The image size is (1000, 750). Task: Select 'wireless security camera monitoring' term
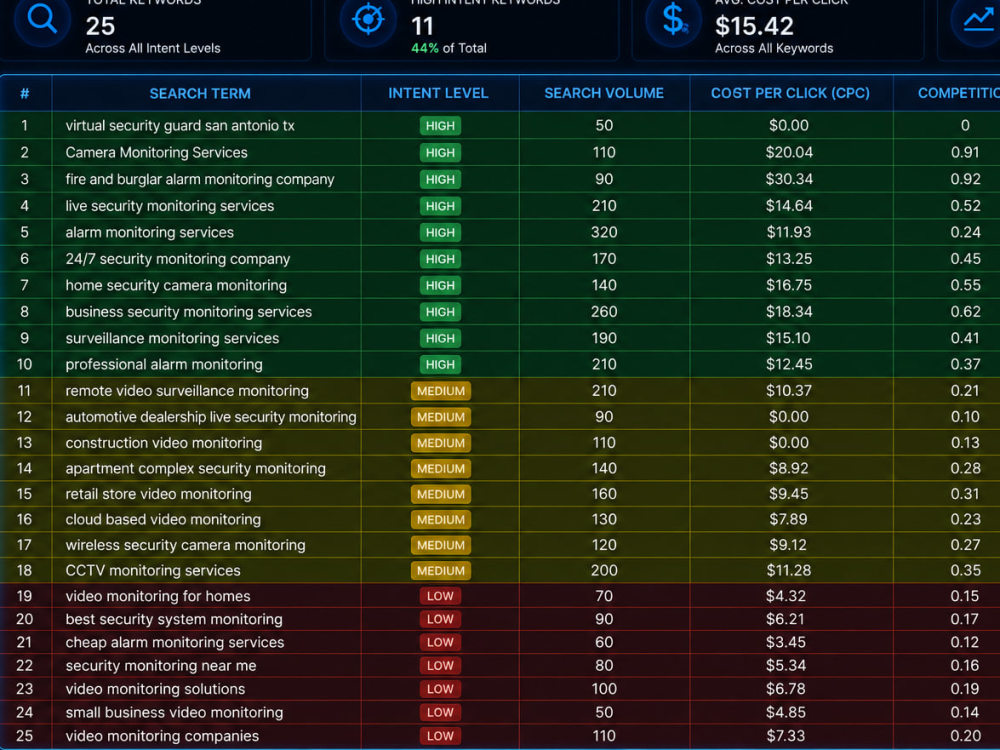point(185,545)
